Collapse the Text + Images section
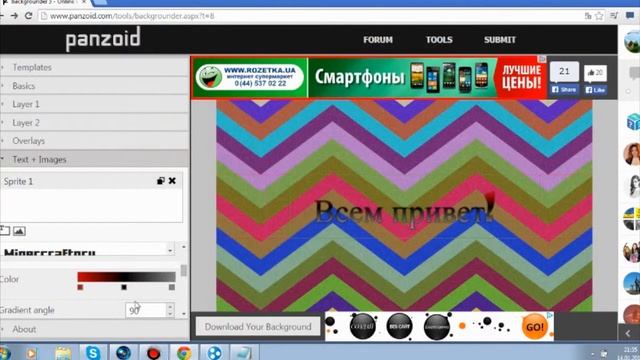 (x=94, y=159)
